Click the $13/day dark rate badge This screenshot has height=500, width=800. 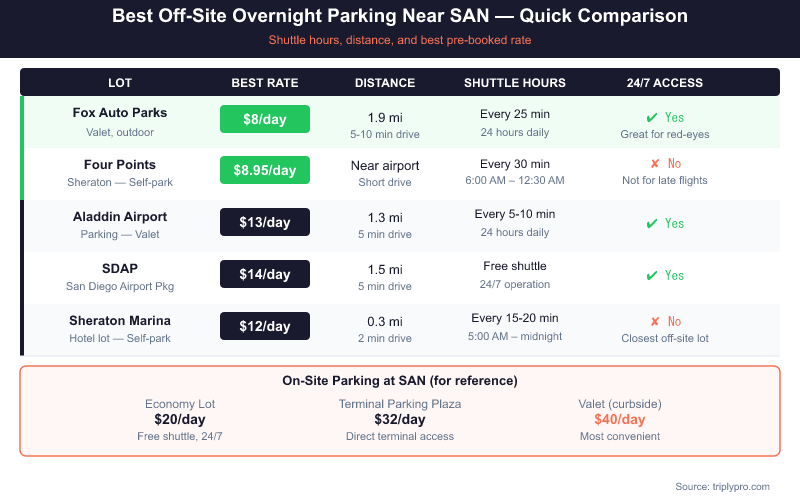pyautogui.click(x=265, y=223)
